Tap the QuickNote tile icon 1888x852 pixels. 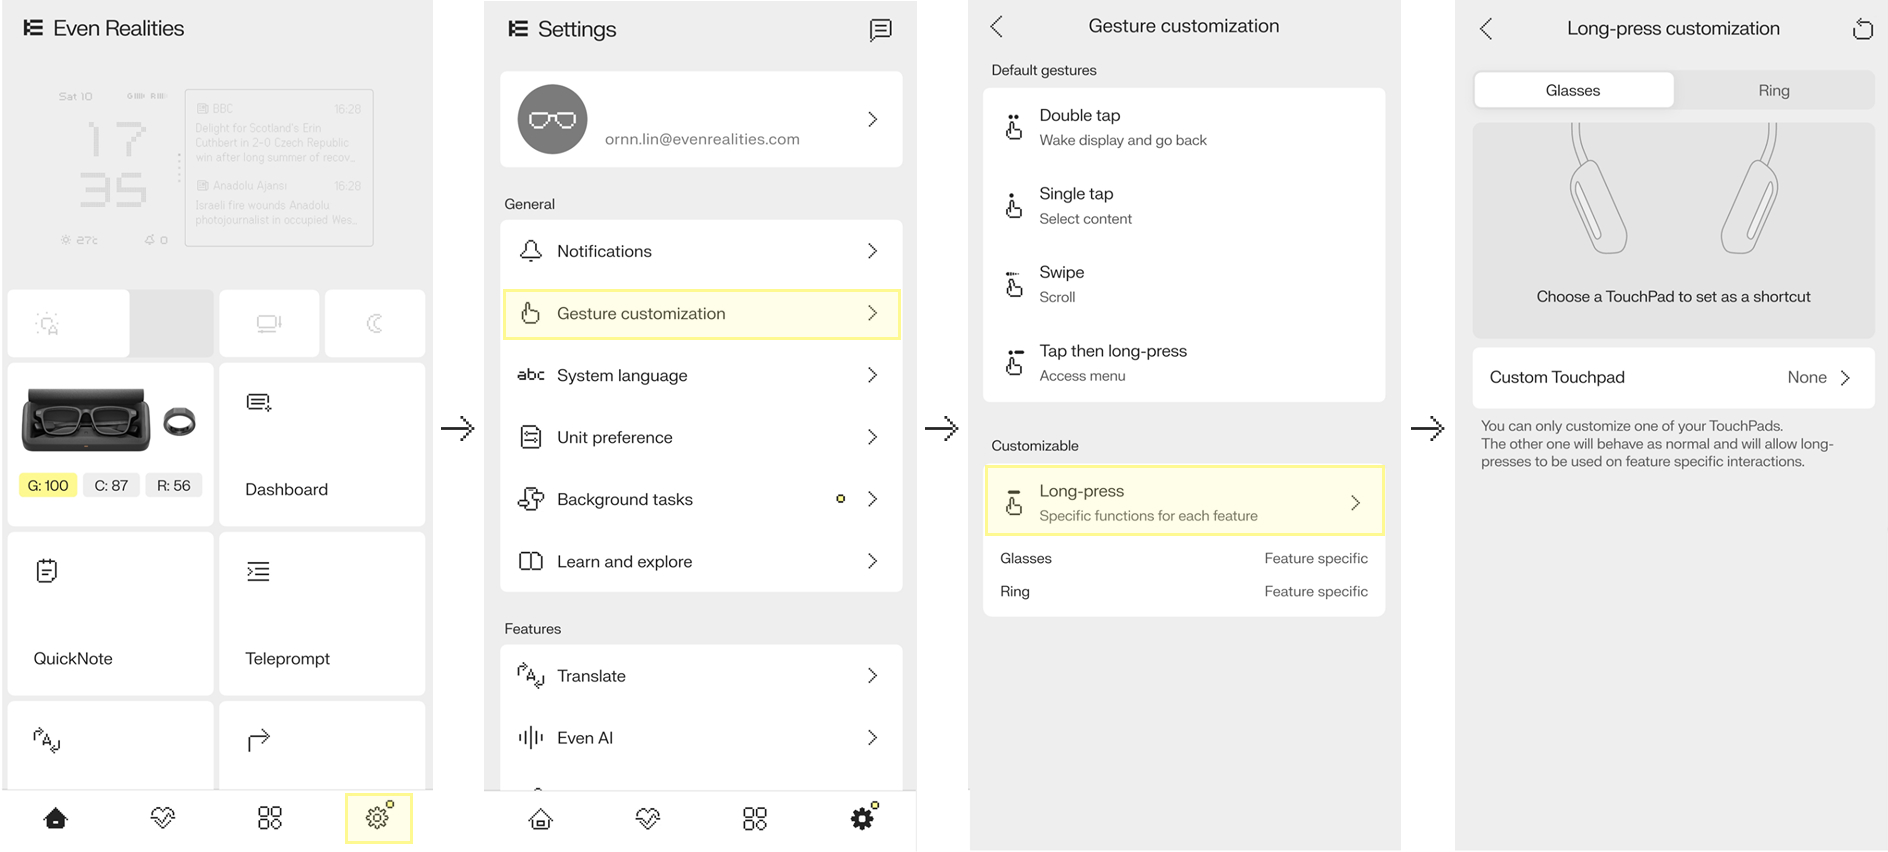click(47, 571)
